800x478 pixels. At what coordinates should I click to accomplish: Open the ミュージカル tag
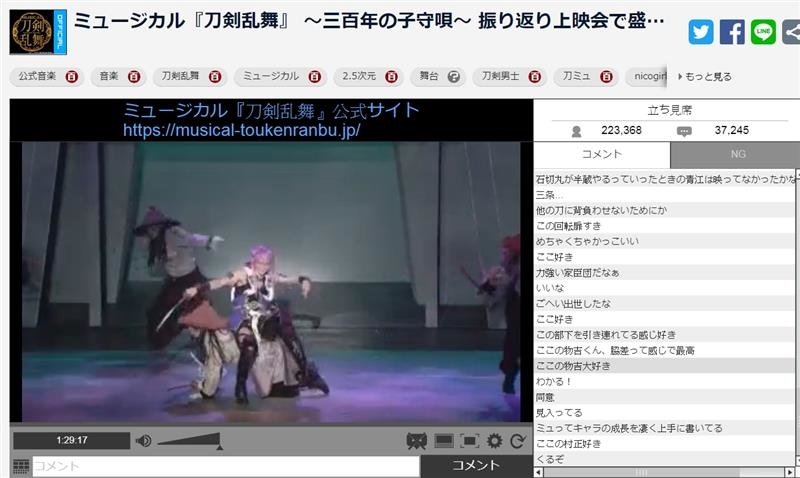click(270, 76)
